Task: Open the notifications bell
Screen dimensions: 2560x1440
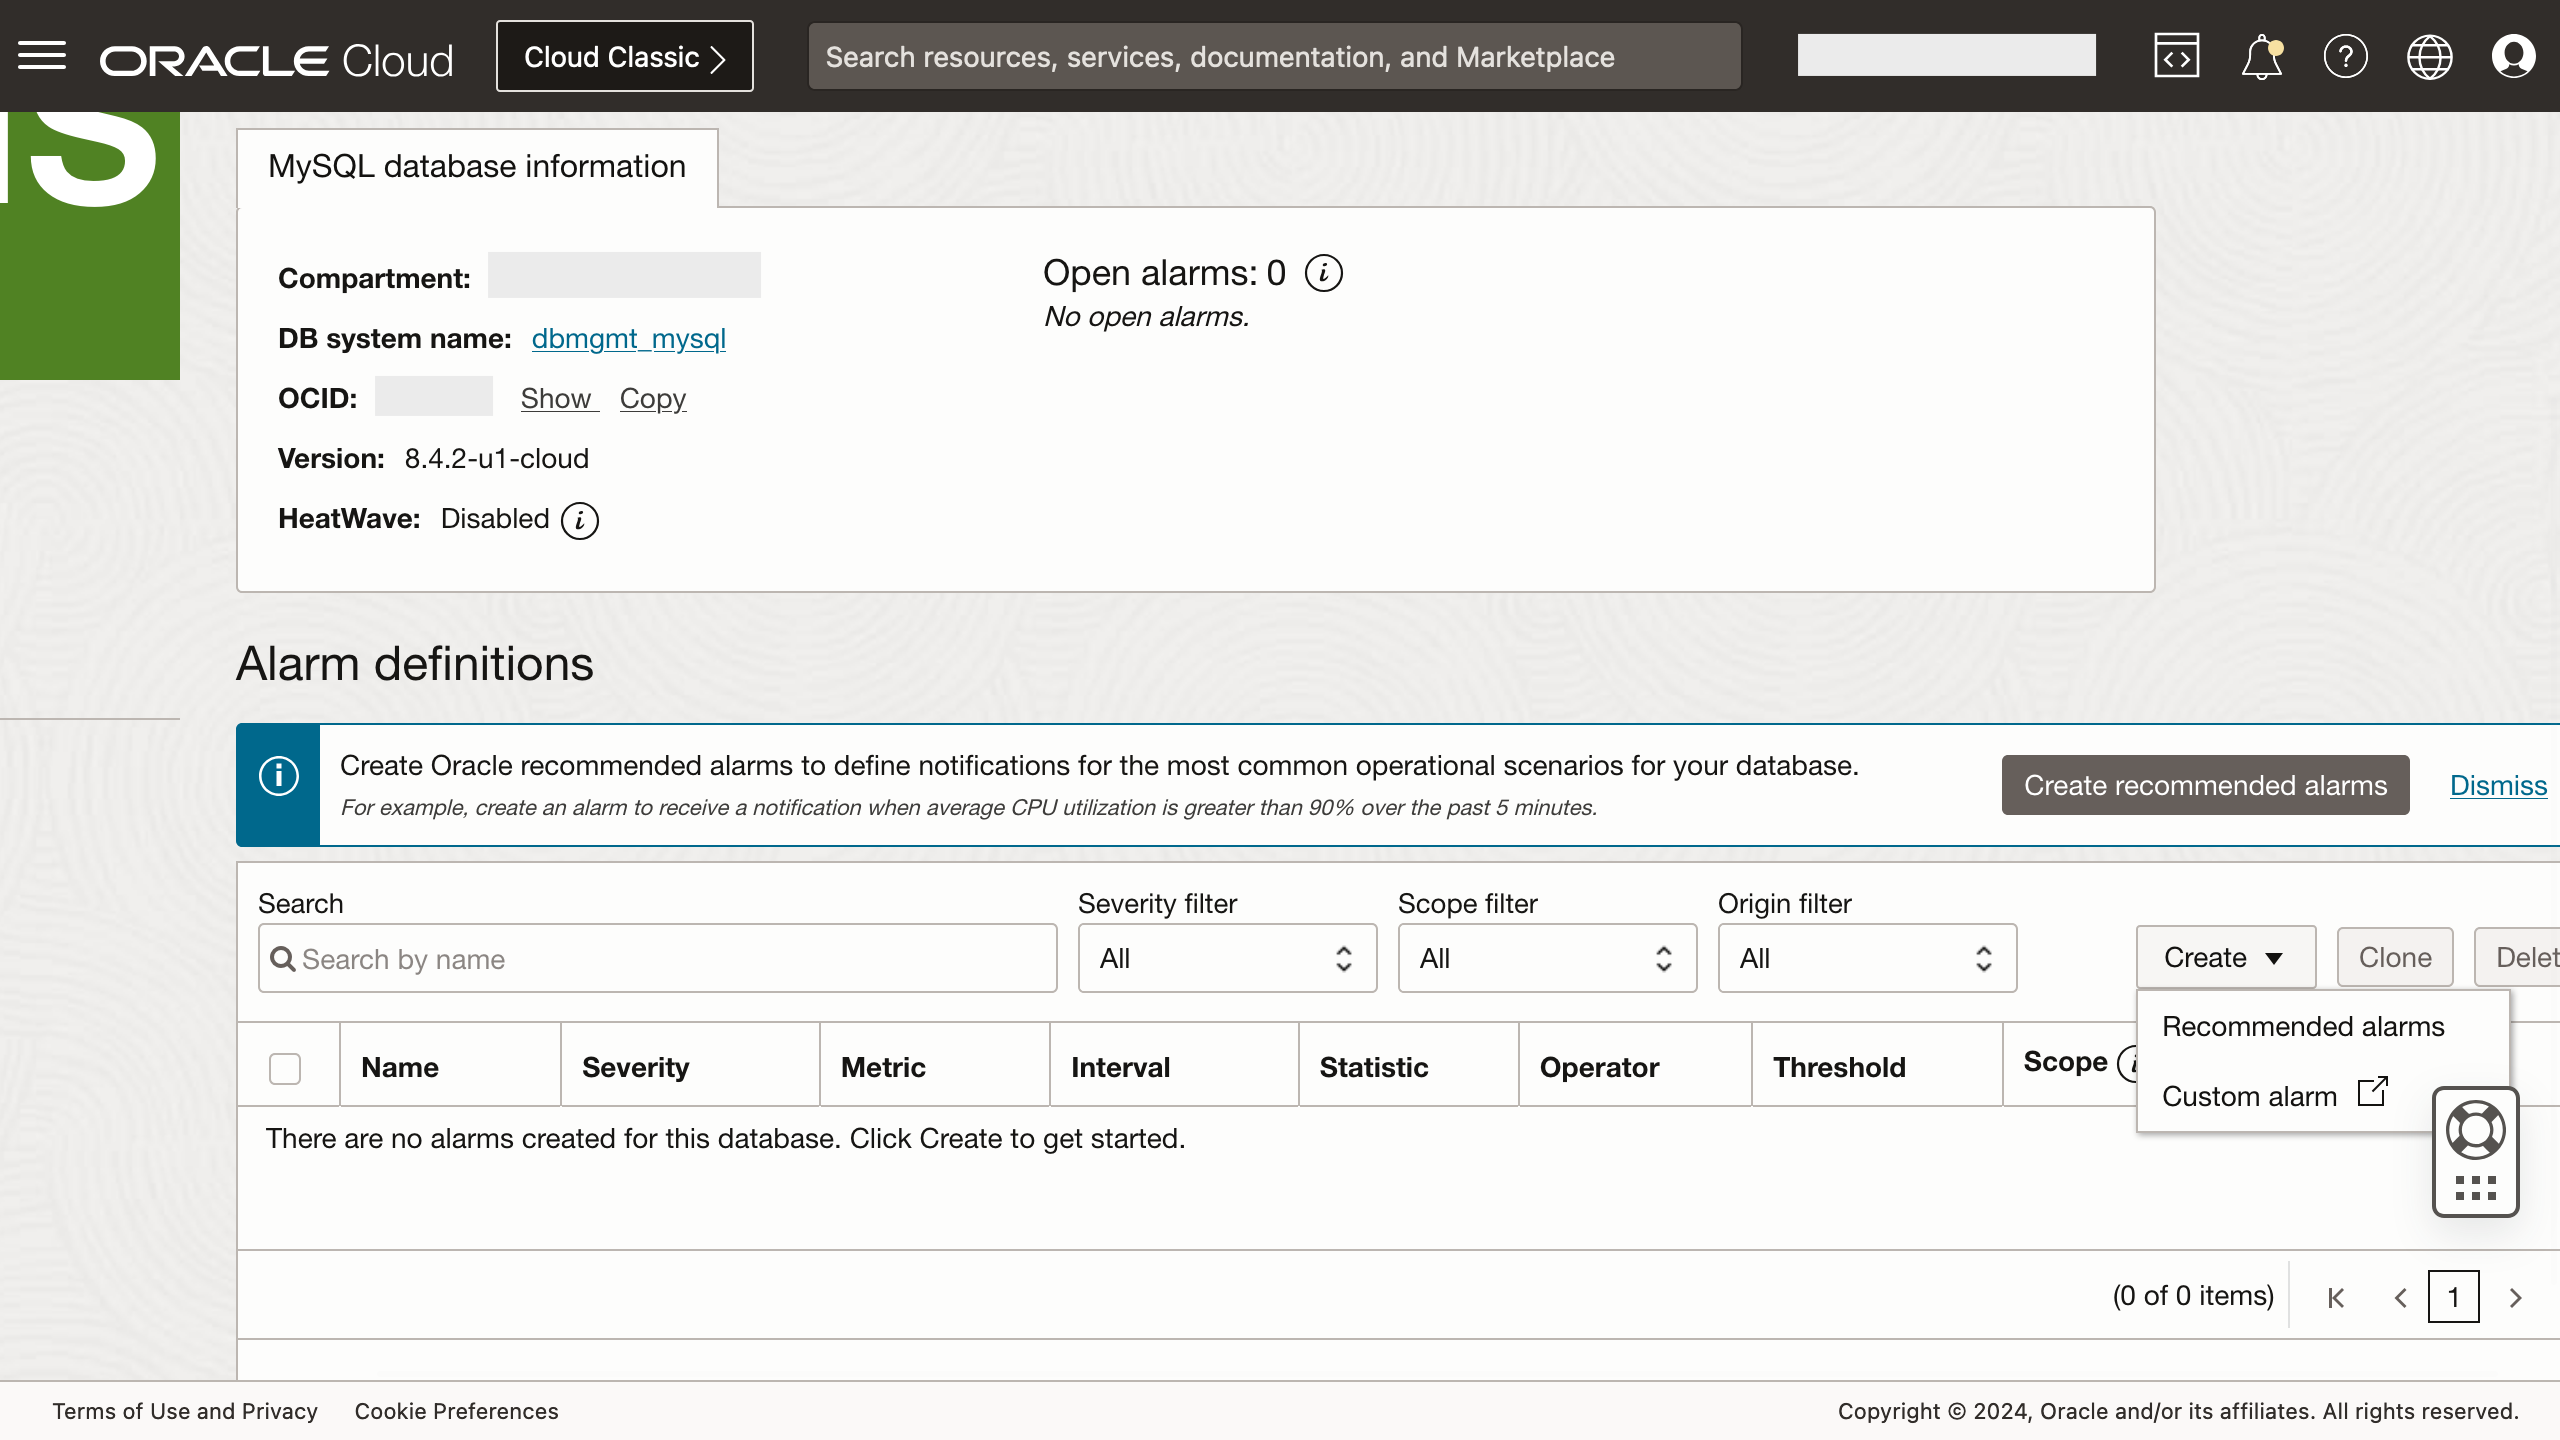Action: pos(2261,55)
